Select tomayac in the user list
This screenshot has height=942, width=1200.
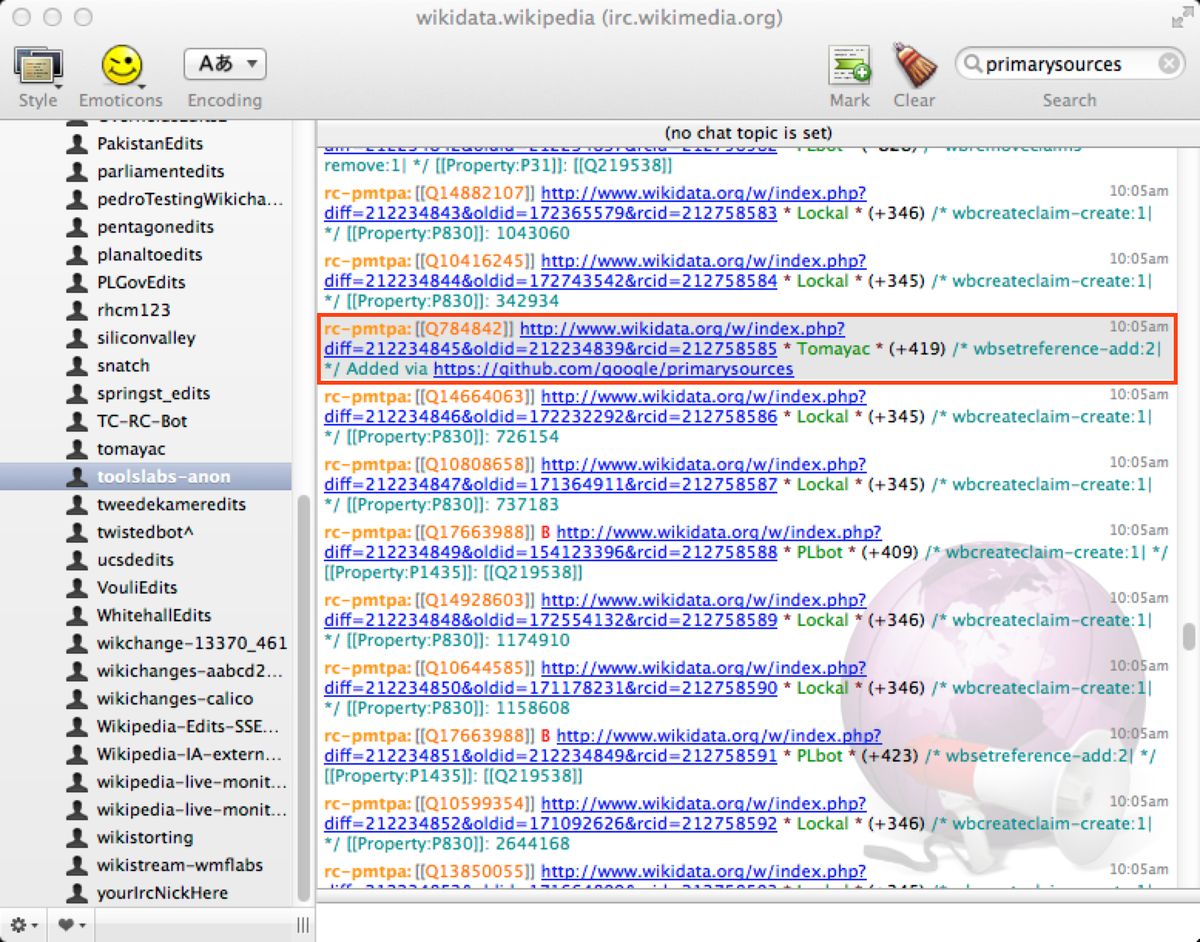pos(131,449)
